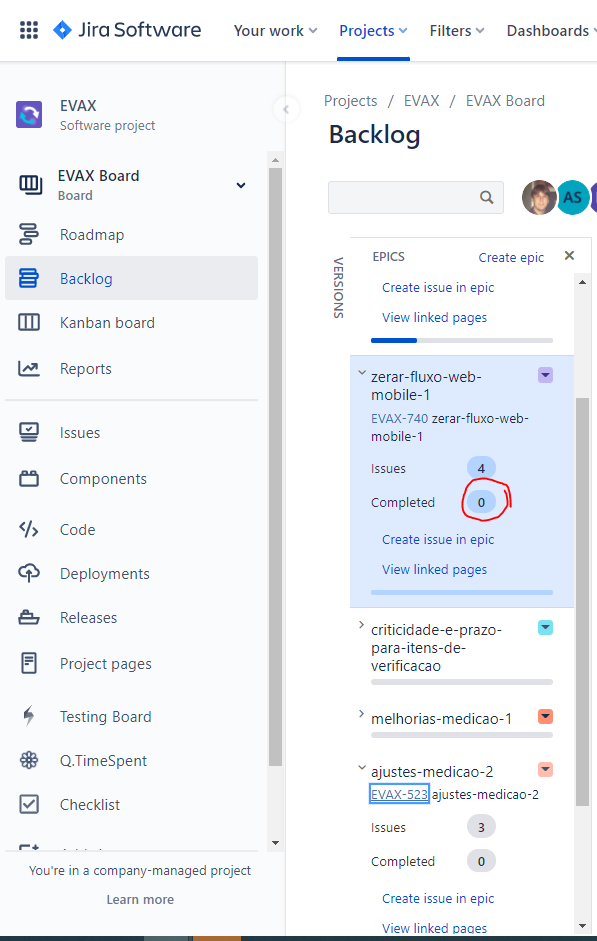
Task: Click the Code brackets icon
Action: (29, 529)
